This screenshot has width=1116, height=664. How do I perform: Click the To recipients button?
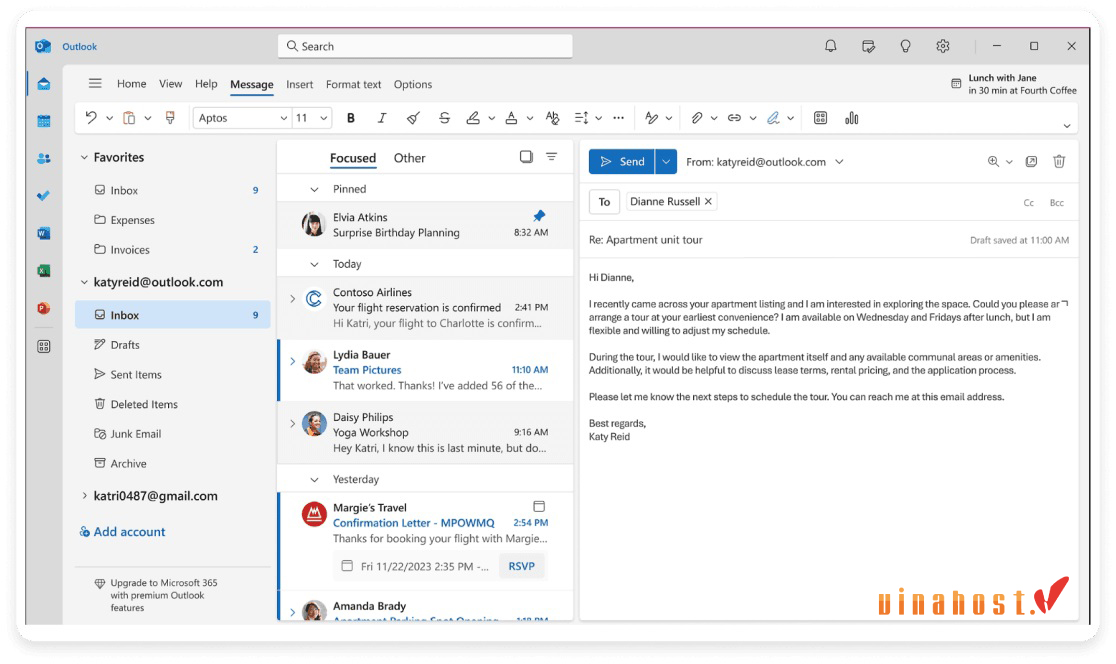[604, 202]
